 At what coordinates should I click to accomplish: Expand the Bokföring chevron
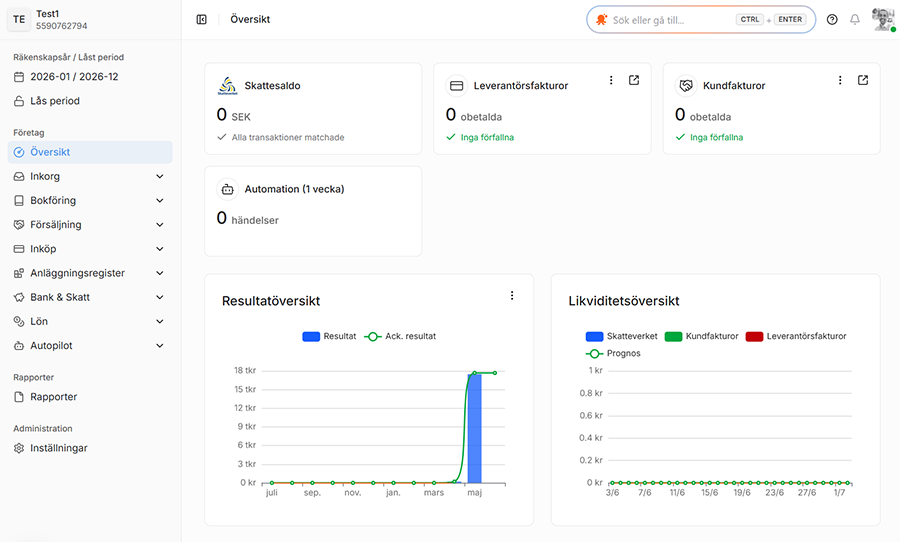coord(160,200)
